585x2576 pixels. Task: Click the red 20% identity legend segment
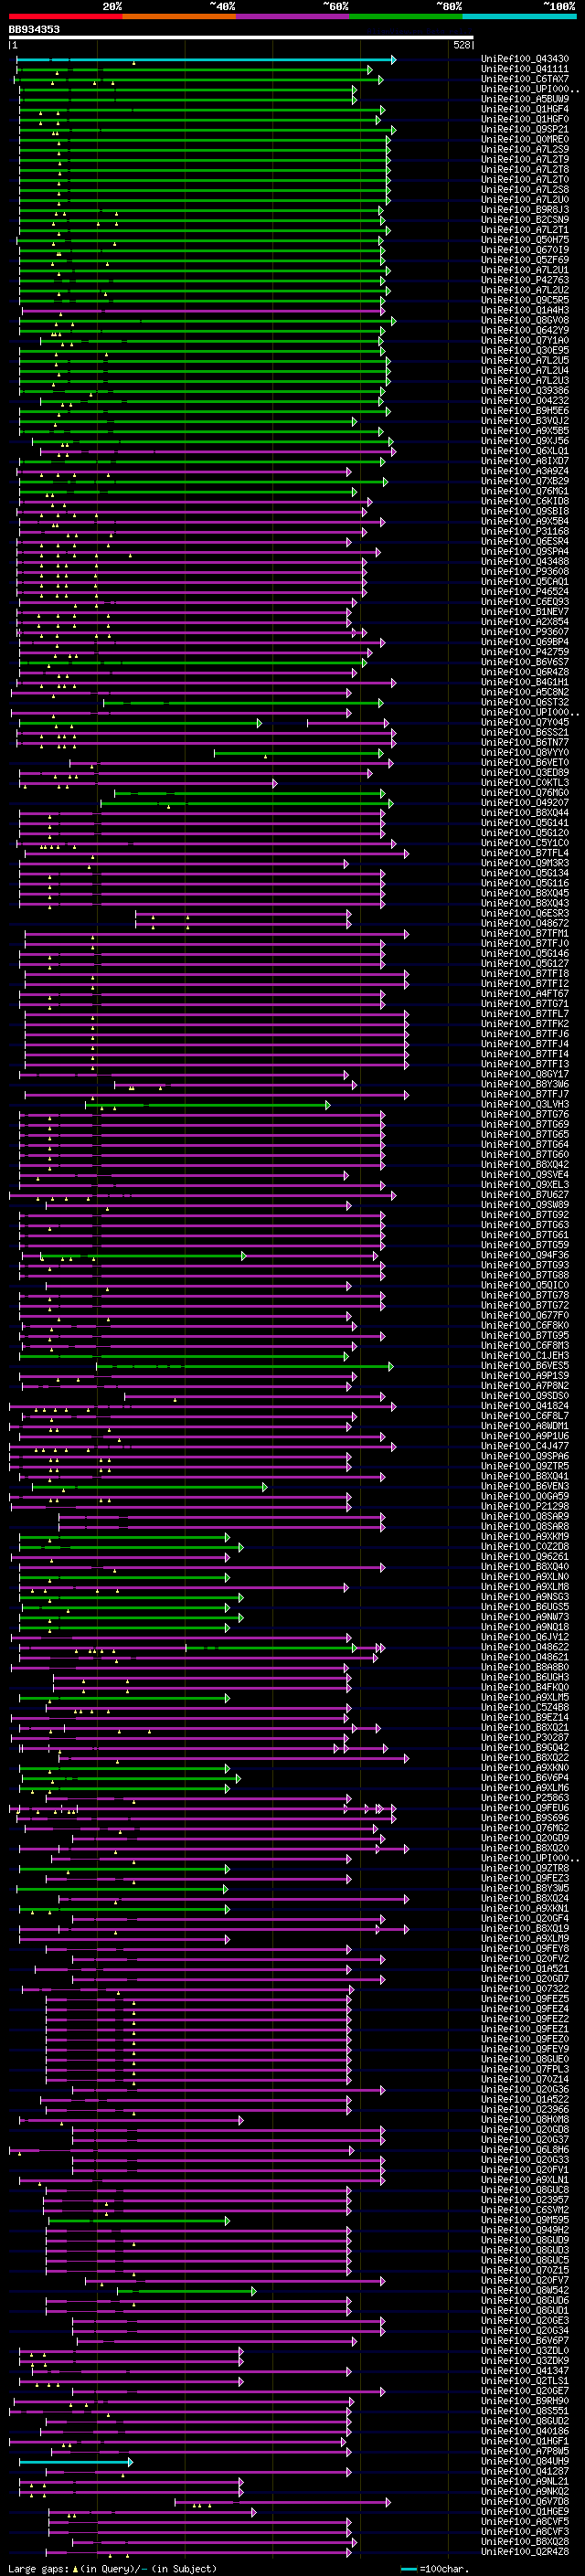(x=65, y=16)
